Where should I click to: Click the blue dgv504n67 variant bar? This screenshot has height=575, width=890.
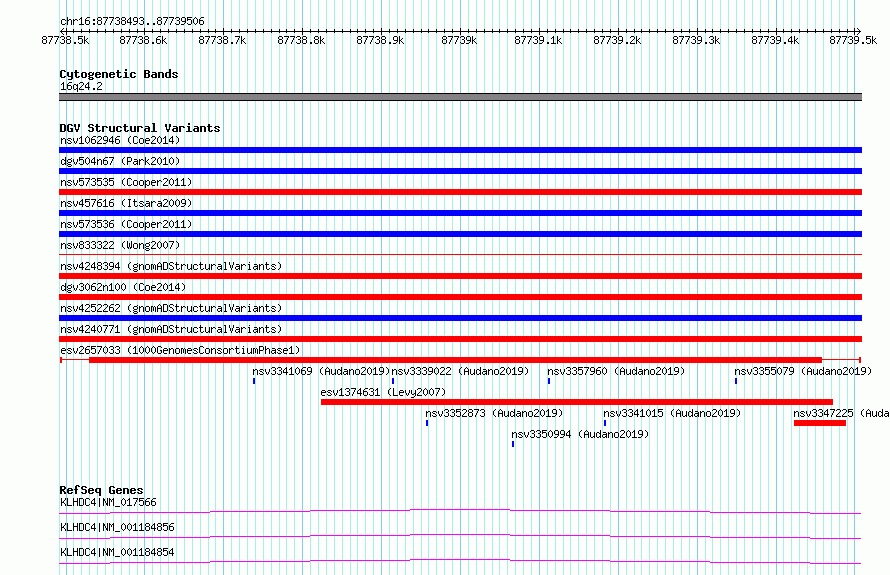[x=460, y=171]
